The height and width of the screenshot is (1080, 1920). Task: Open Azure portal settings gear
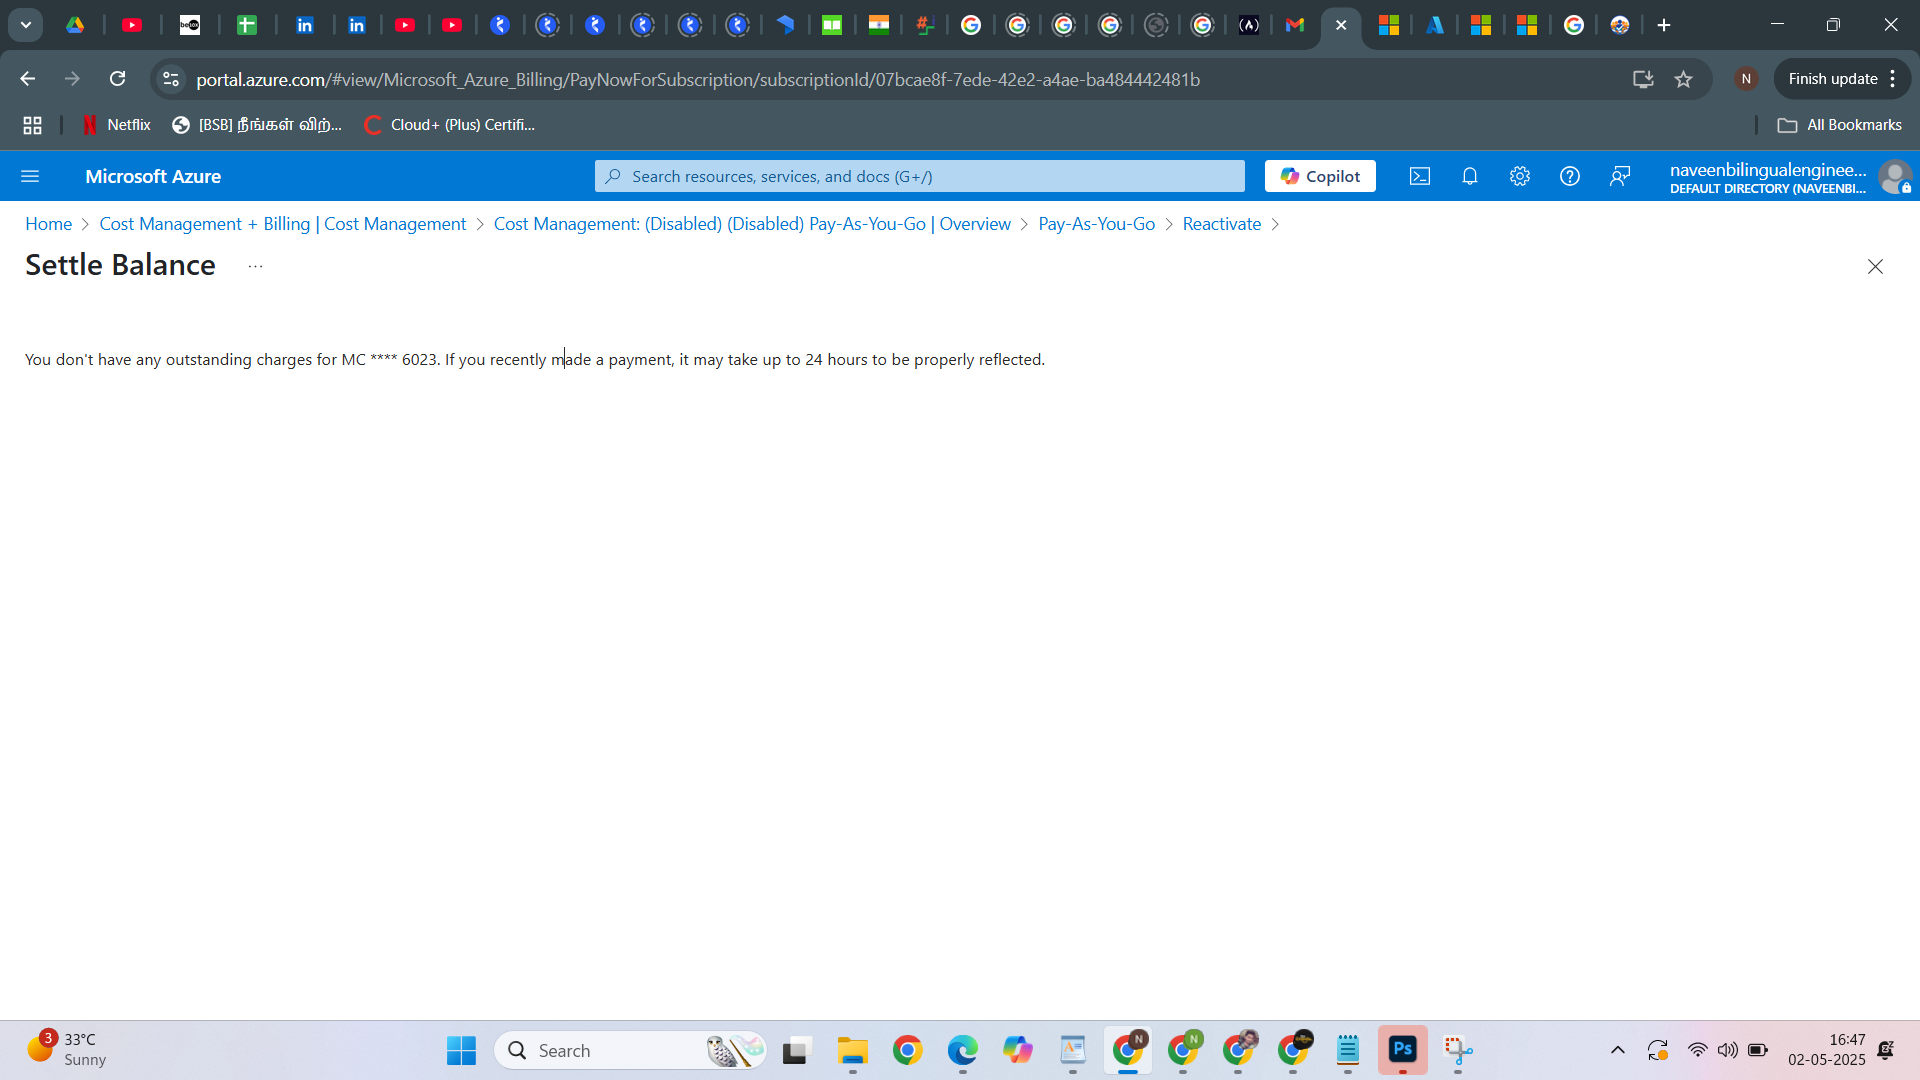pyautogui.click(x=1519, y=176)
